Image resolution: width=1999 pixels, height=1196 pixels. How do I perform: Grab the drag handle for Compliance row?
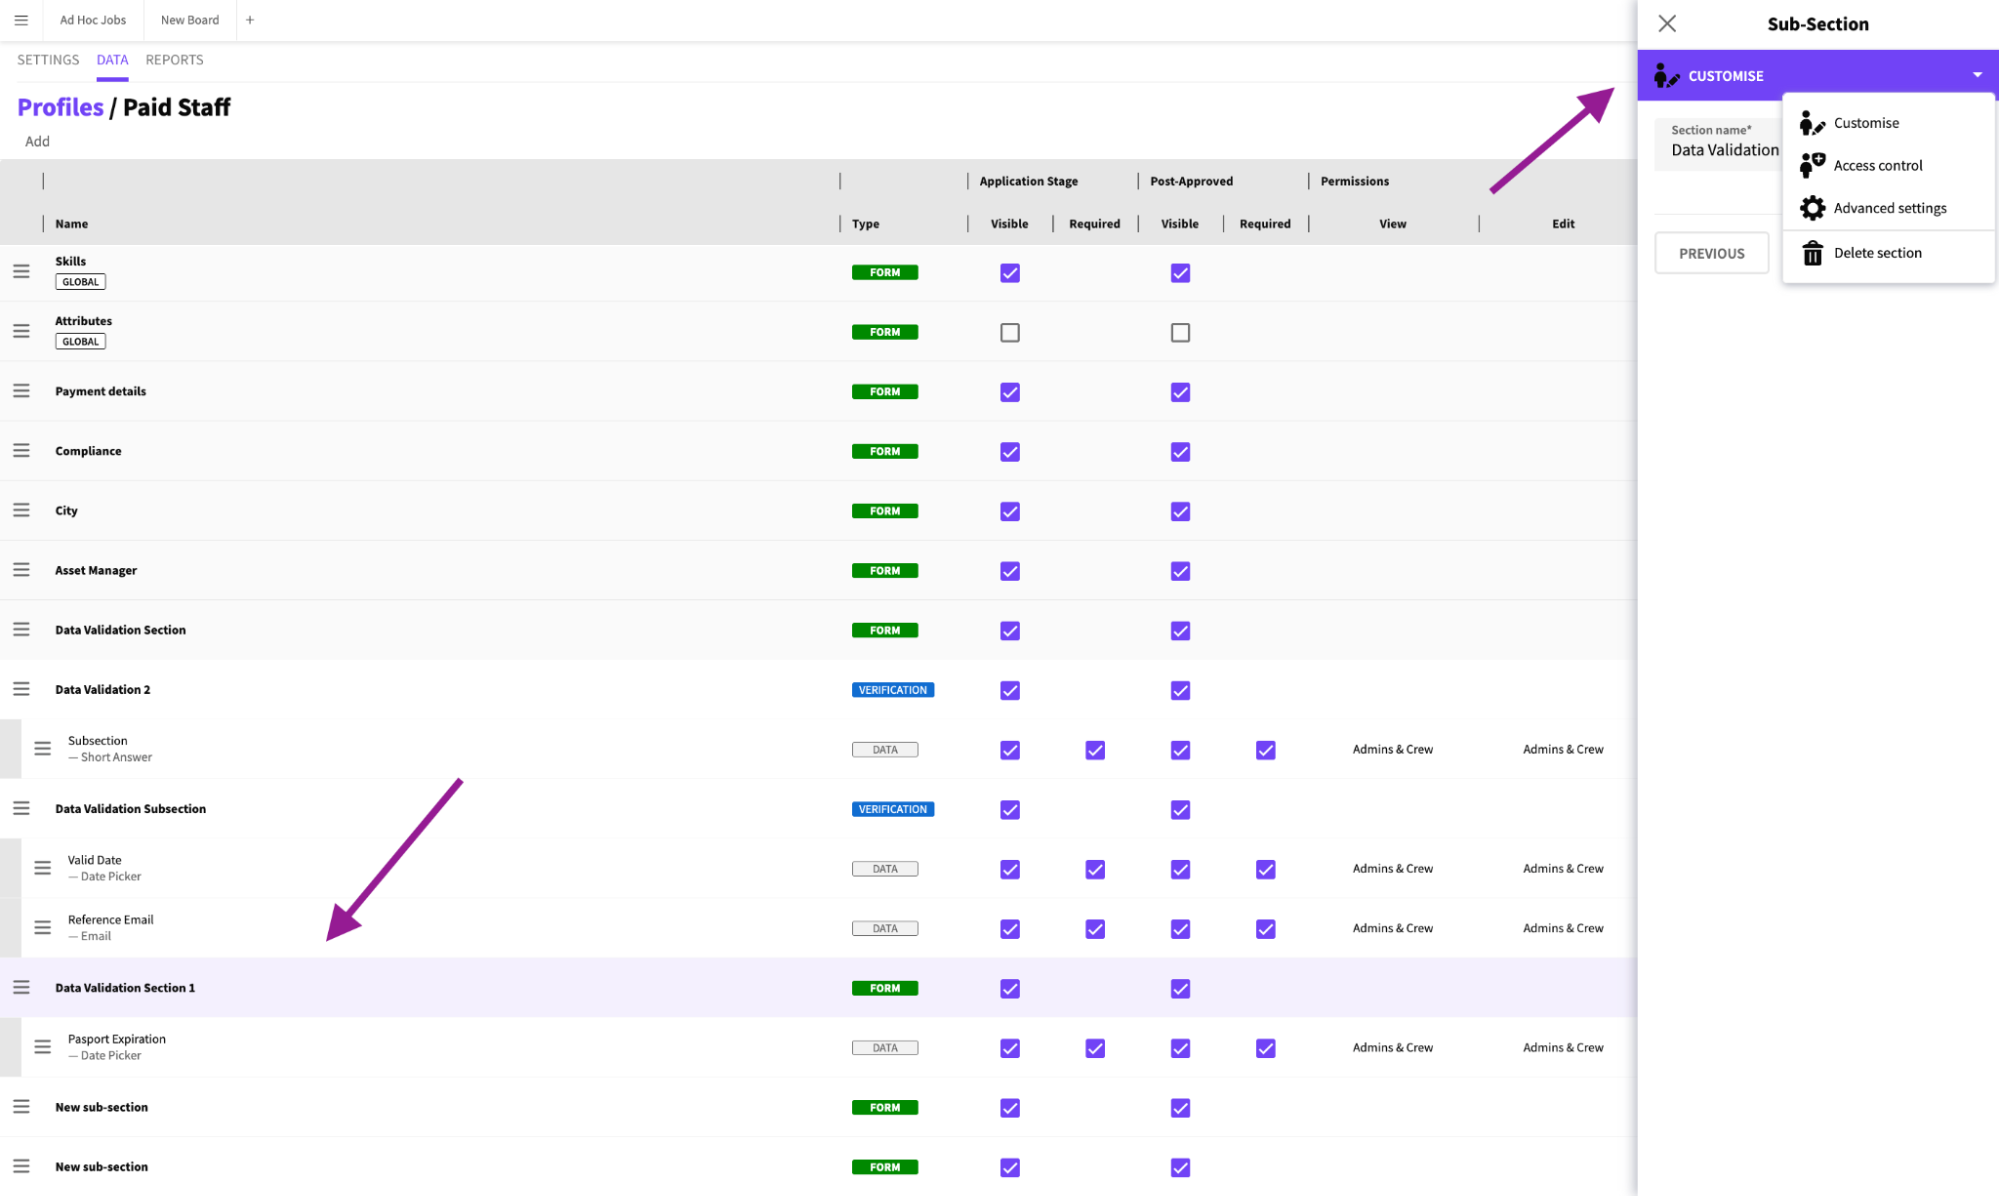pyautogui.click(x=21, y=451)
